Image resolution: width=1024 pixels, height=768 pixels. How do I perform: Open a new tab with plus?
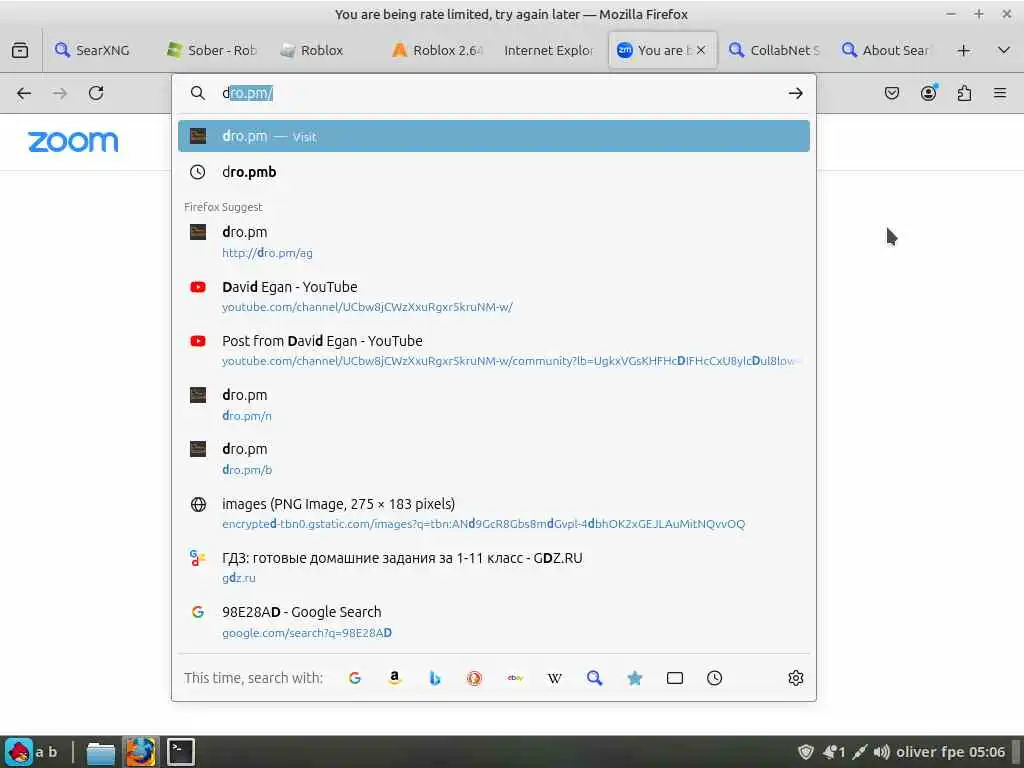[x=963, y=50]
